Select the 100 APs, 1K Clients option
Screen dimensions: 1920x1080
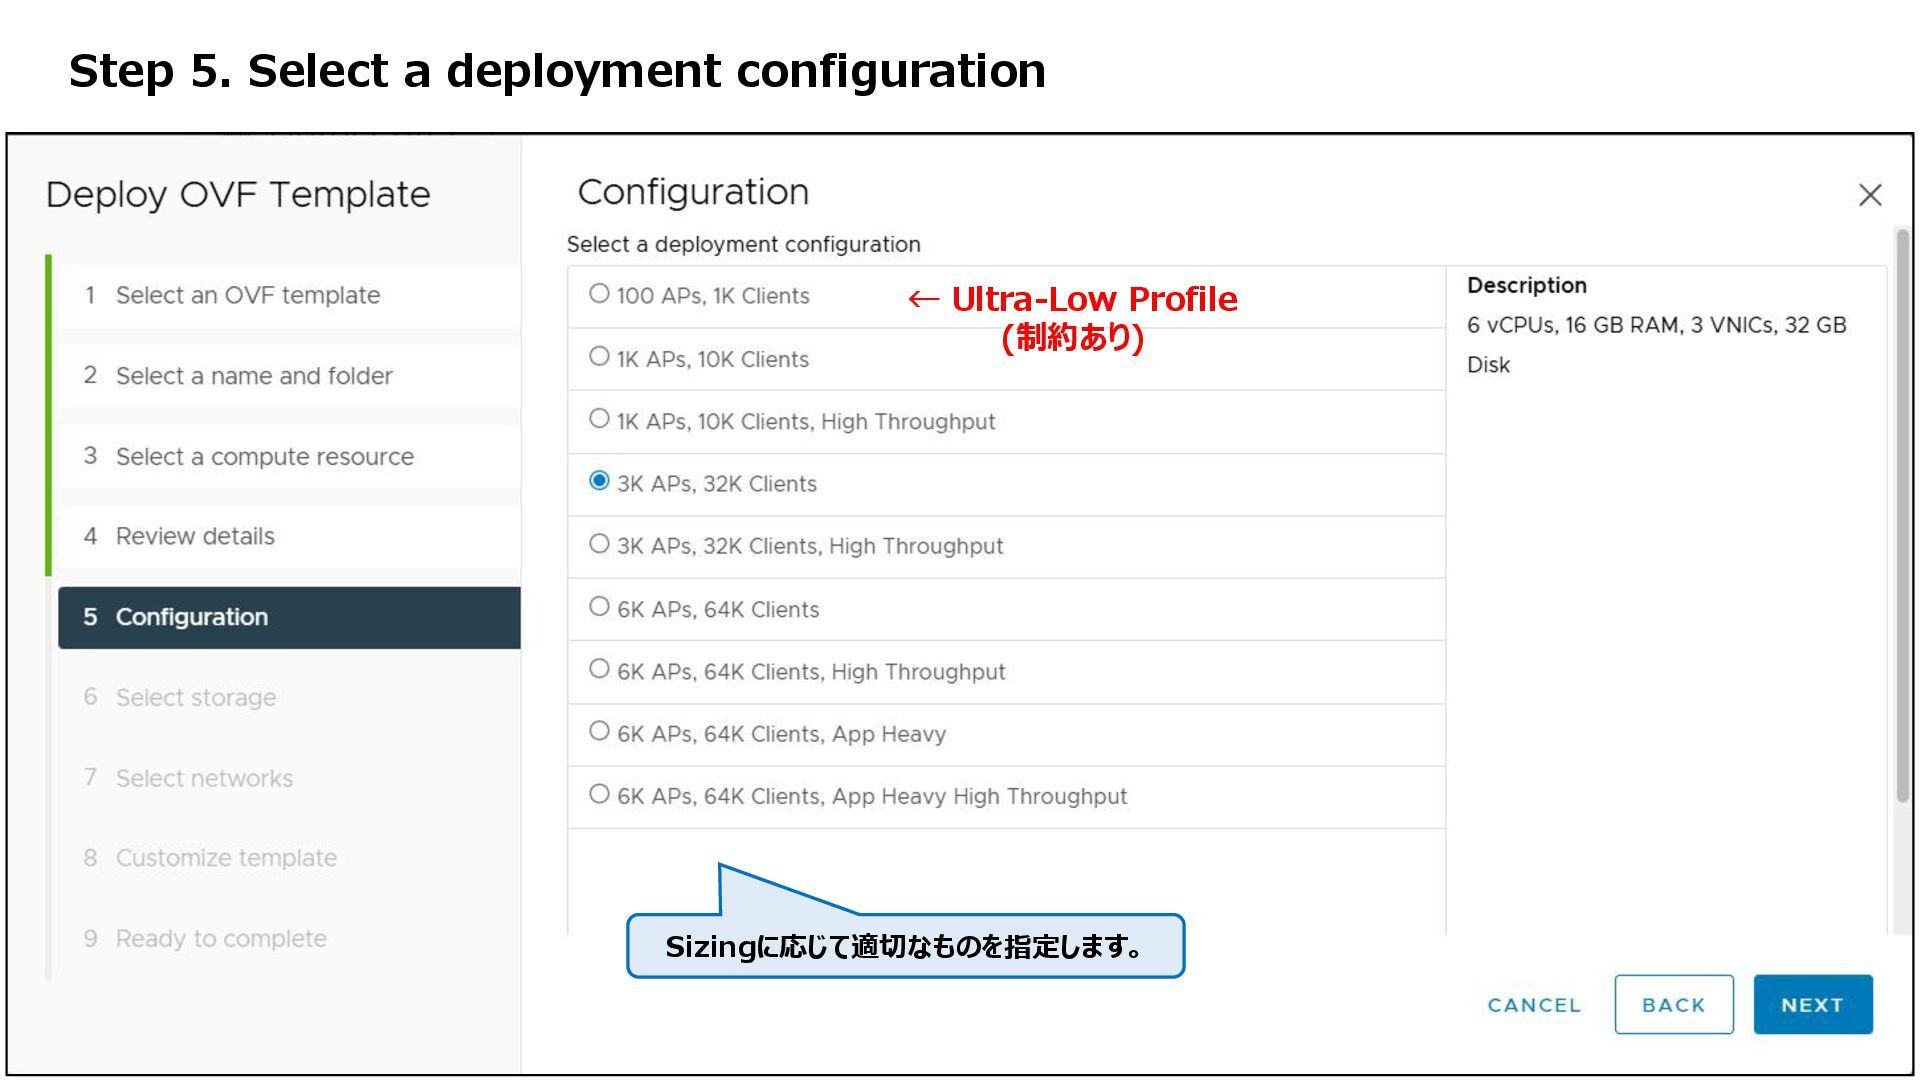599,294
